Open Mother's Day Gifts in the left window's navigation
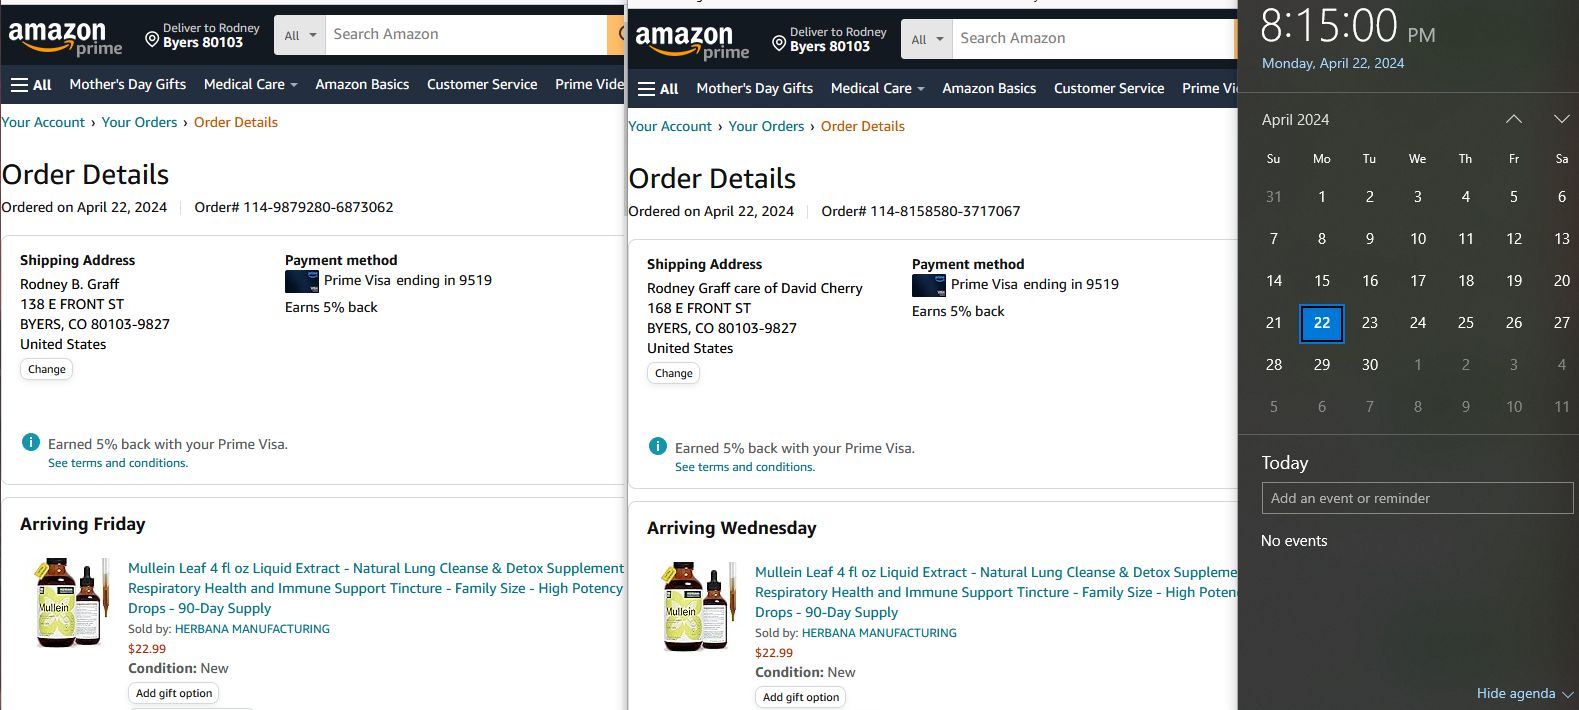The image size is (1579, 710). click(x=127, y=84)
